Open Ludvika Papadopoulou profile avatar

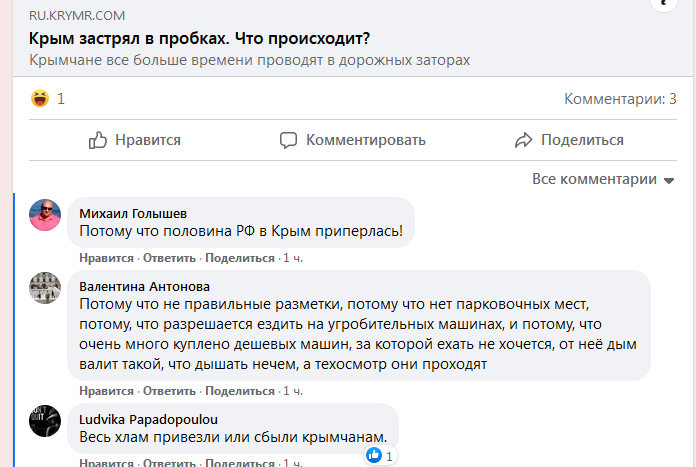[x=45, y=421]
